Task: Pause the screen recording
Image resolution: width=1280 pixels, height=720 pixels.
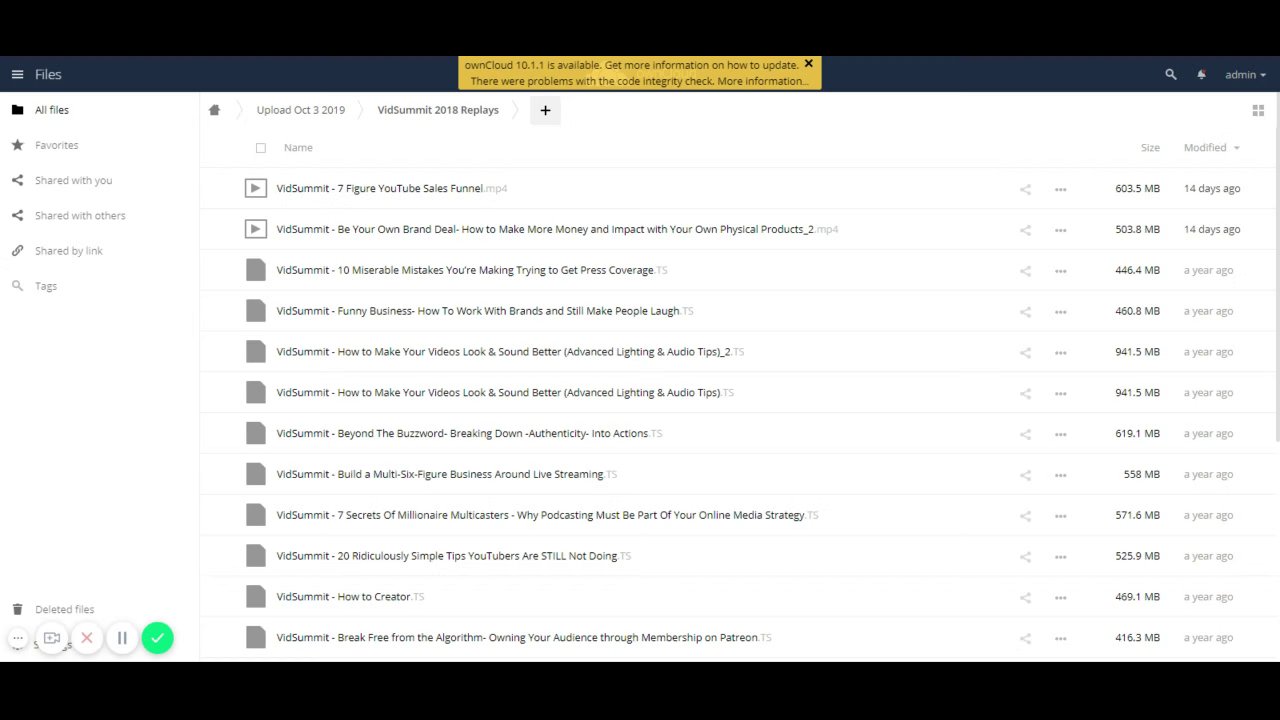Action: click(x=122, y=638)
